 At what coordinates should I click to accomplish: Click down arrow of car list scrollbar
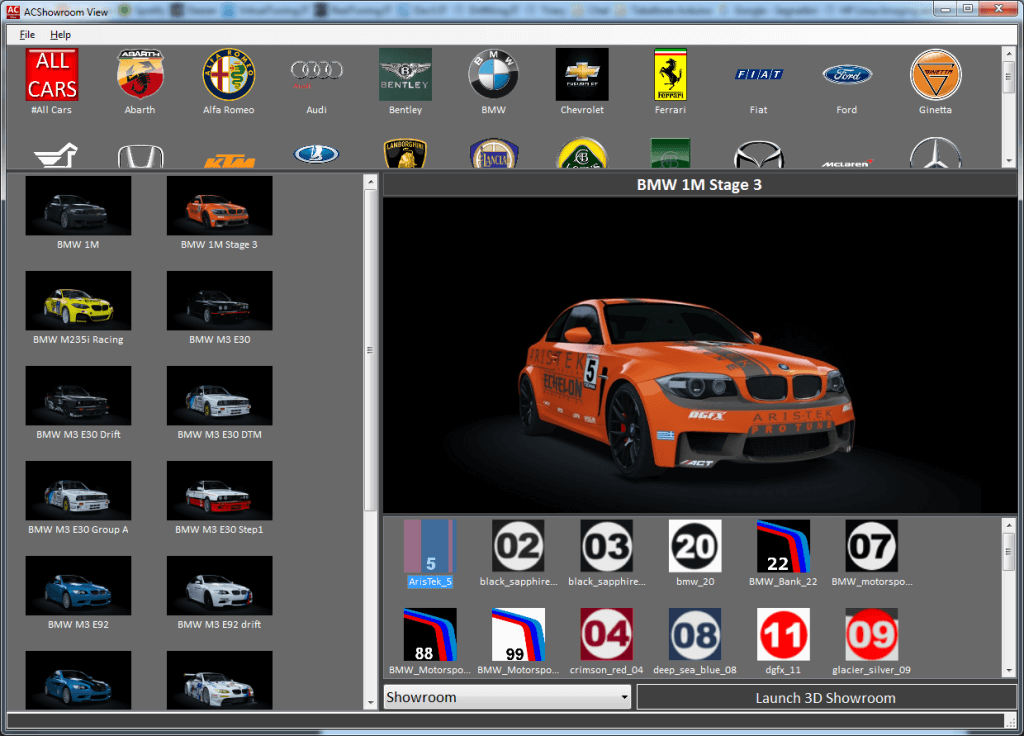point(371,703)
